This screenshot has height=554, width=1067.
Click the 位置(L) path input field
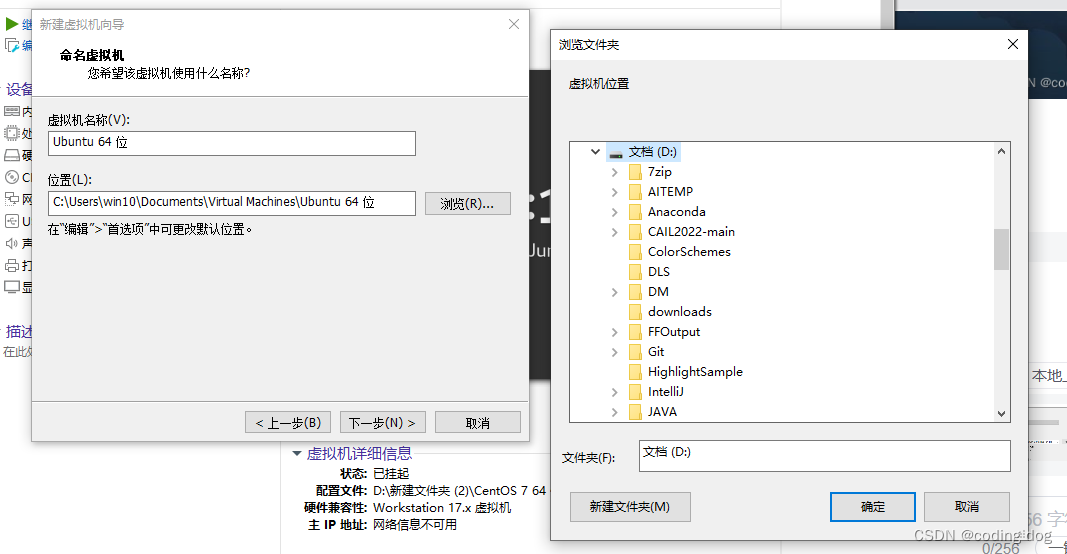[x=231, y=203]
